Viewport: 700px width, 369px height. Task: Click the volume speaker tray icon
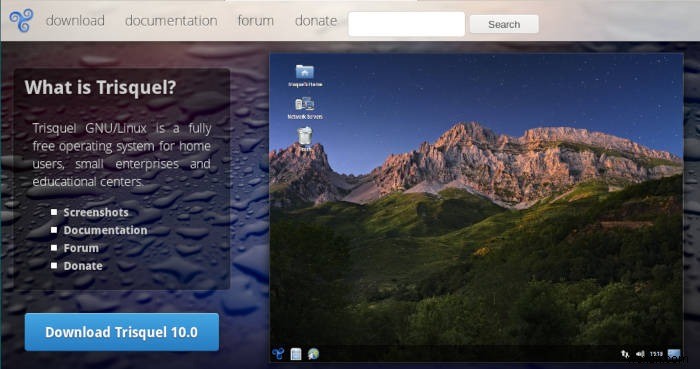click(x=640, y=354)
